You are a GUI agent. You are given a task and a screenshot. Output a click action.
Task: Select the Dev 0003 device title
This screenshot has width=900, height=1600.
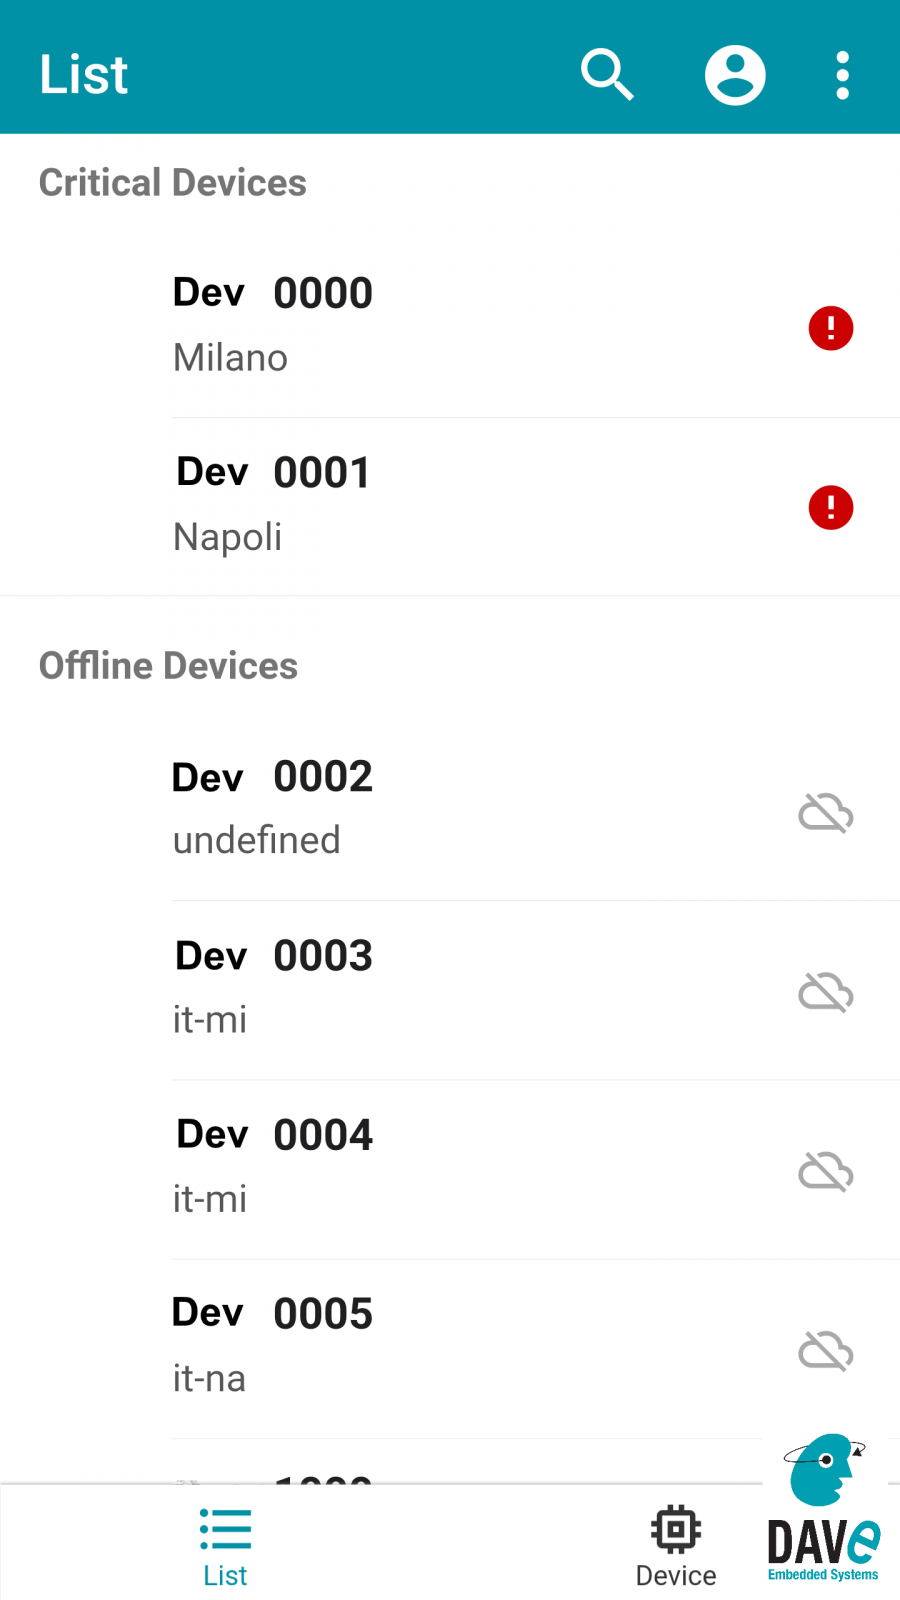coord(274,956)
